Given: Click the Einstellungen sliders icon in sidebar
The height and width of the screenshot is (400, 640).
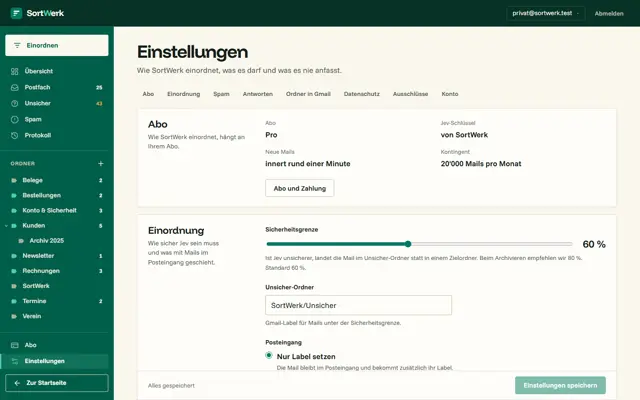Looking at the screenshot, I should (15, 361).
